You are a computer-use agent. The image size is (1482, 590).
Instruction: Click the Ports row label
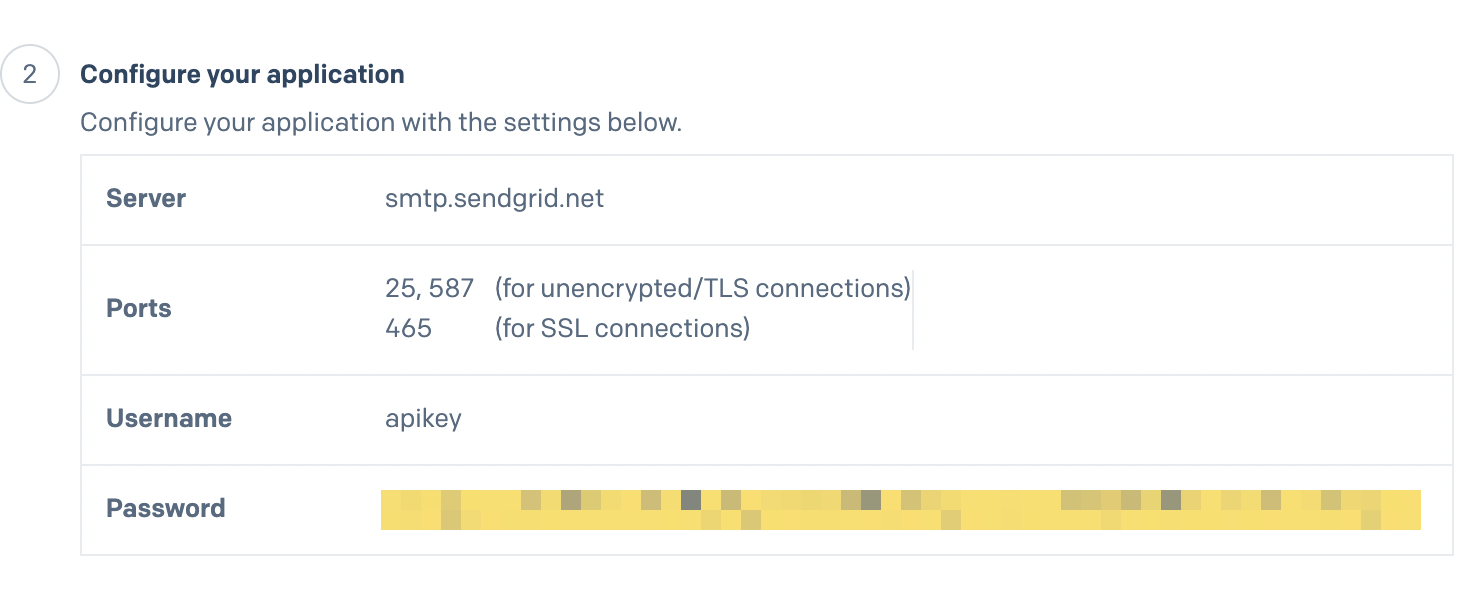(x=139, y=308)
